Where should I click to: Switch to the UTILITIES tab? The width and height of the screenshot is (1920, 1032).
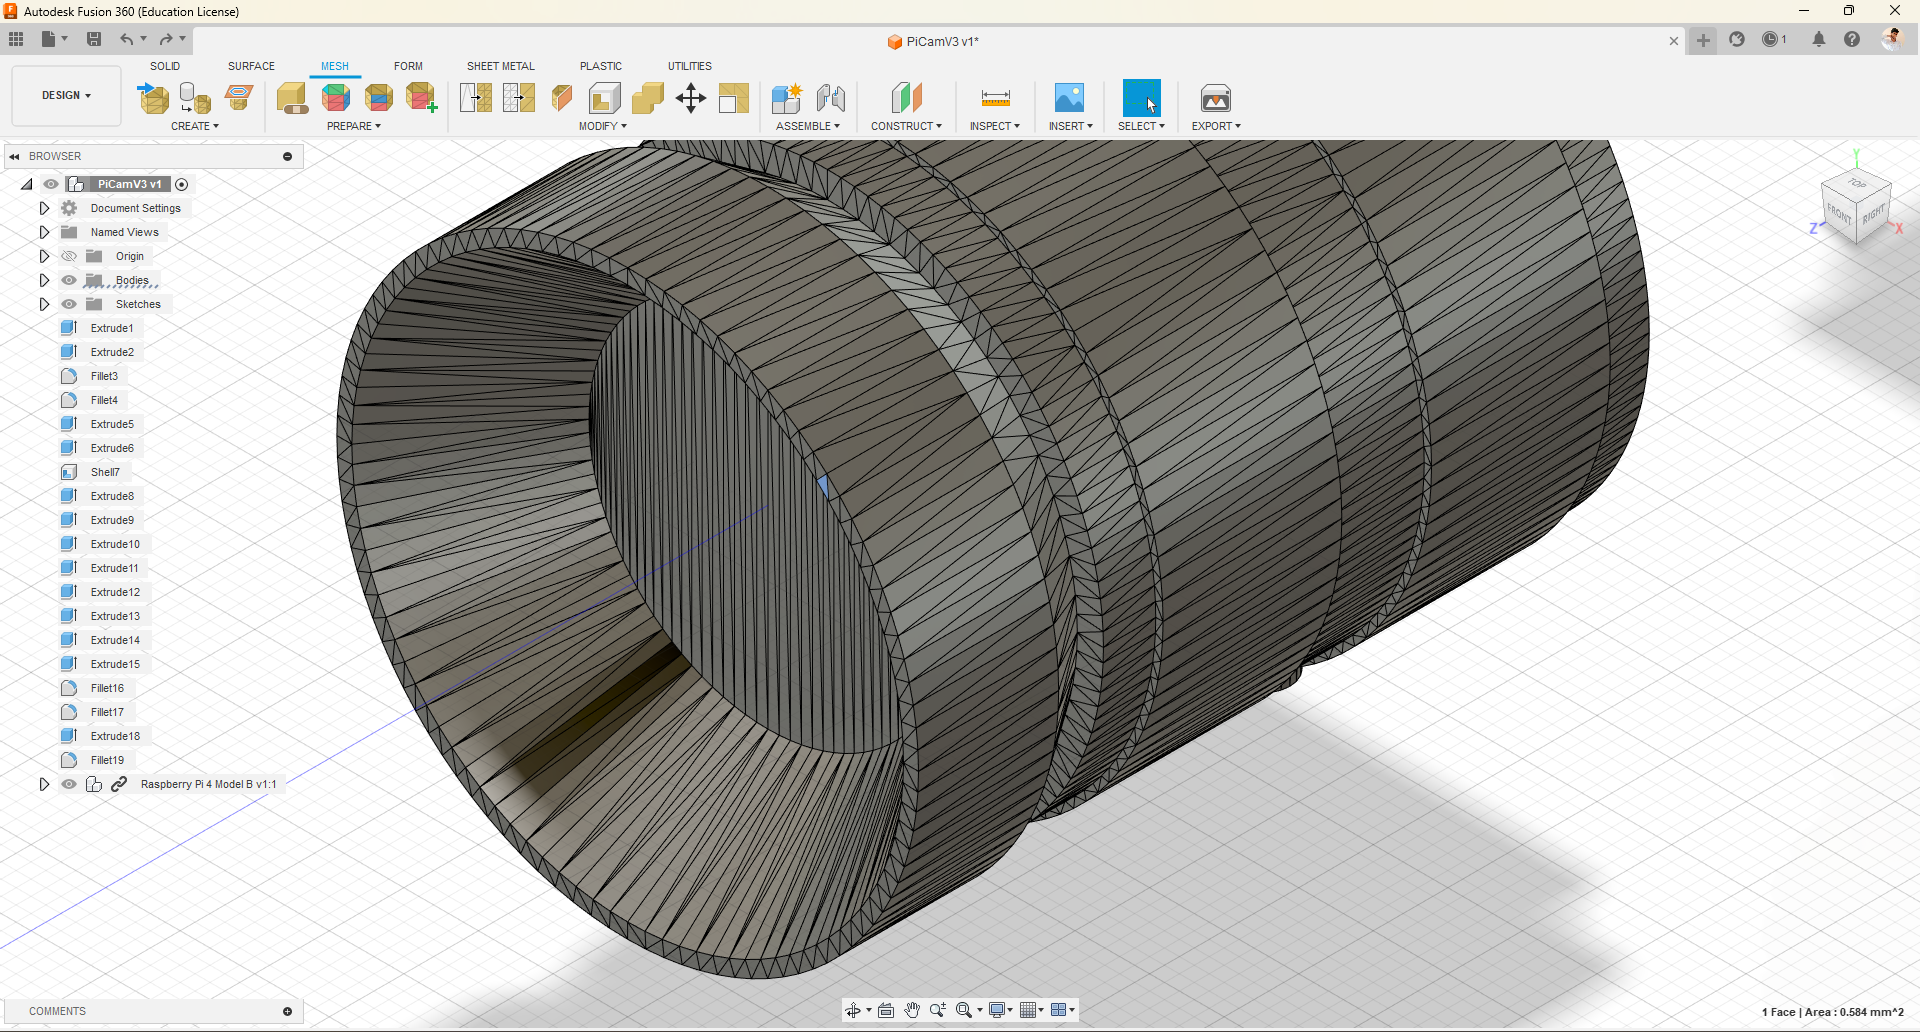click(x=690, y=66)
